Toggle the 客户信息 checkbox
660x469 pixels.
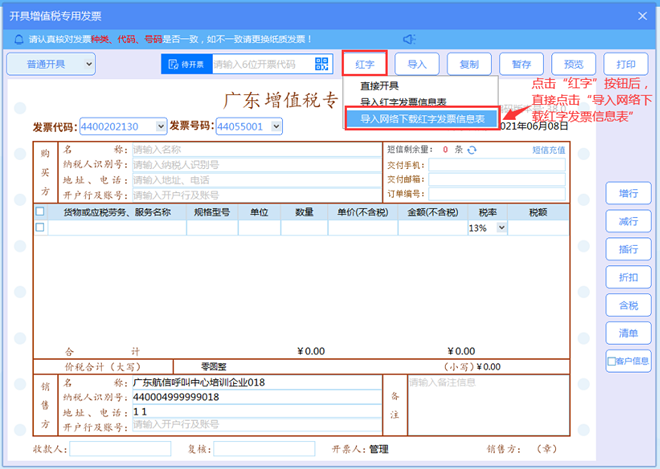click(x=612, y=361)
